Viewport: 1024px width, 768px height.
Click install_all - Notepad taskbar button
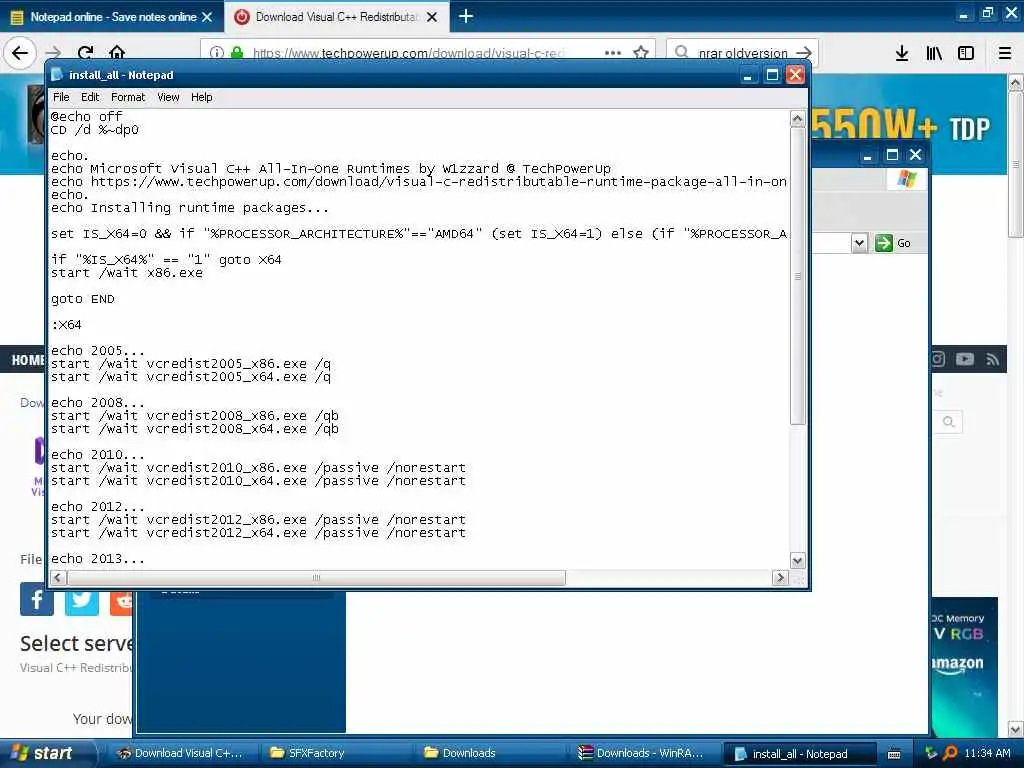pos(799,754)
